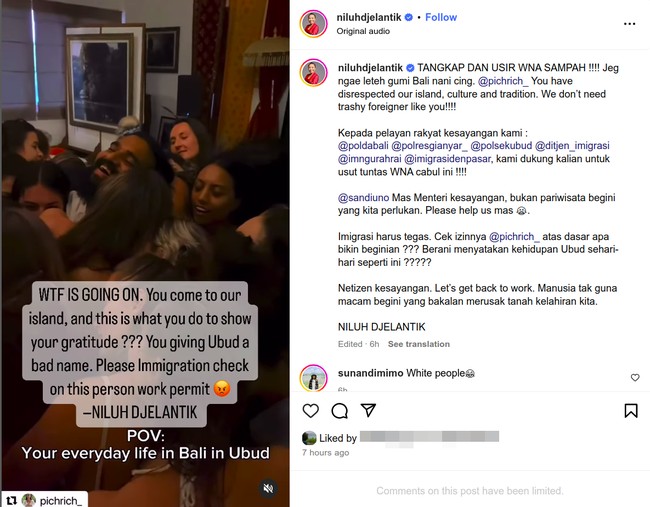Open the @poldabali mention link
The image size is (650, 507).
(363, 146)
